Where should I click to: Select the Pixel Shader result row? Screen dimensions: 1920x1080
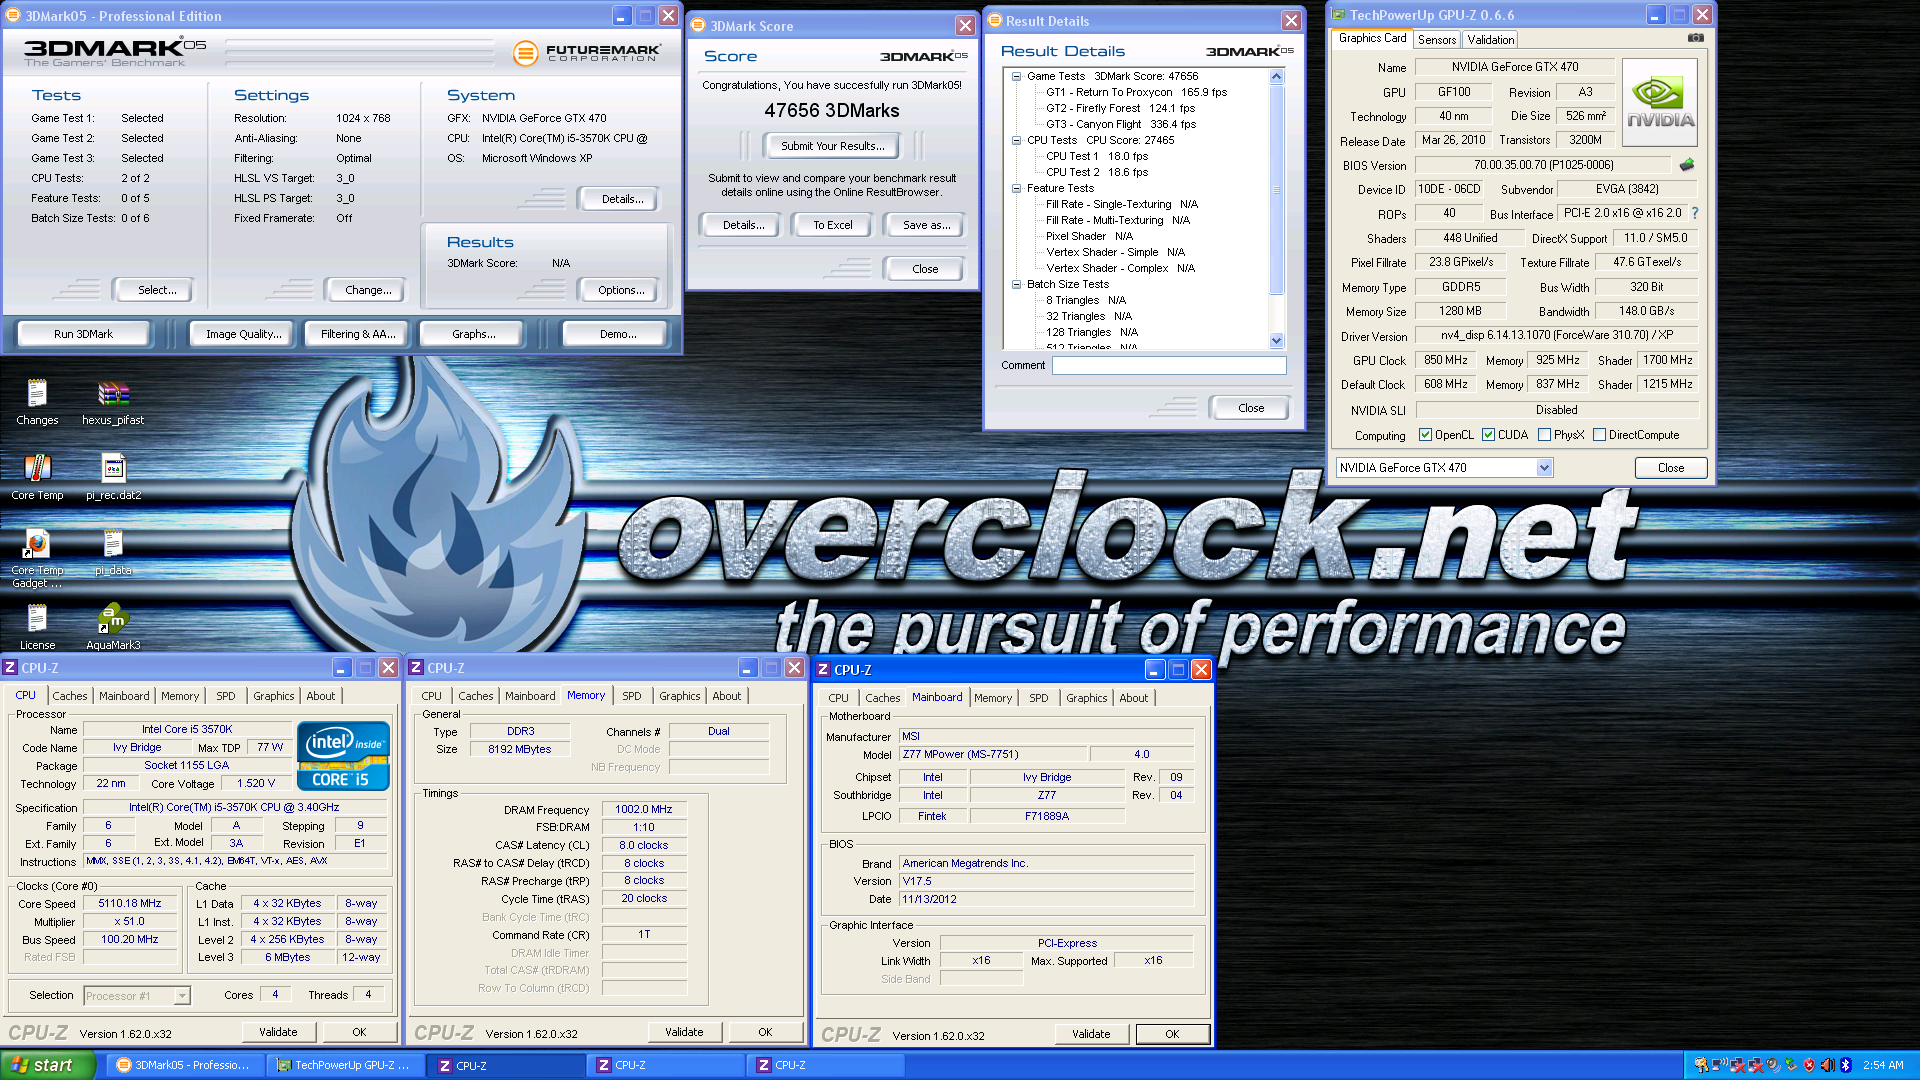1089,236
